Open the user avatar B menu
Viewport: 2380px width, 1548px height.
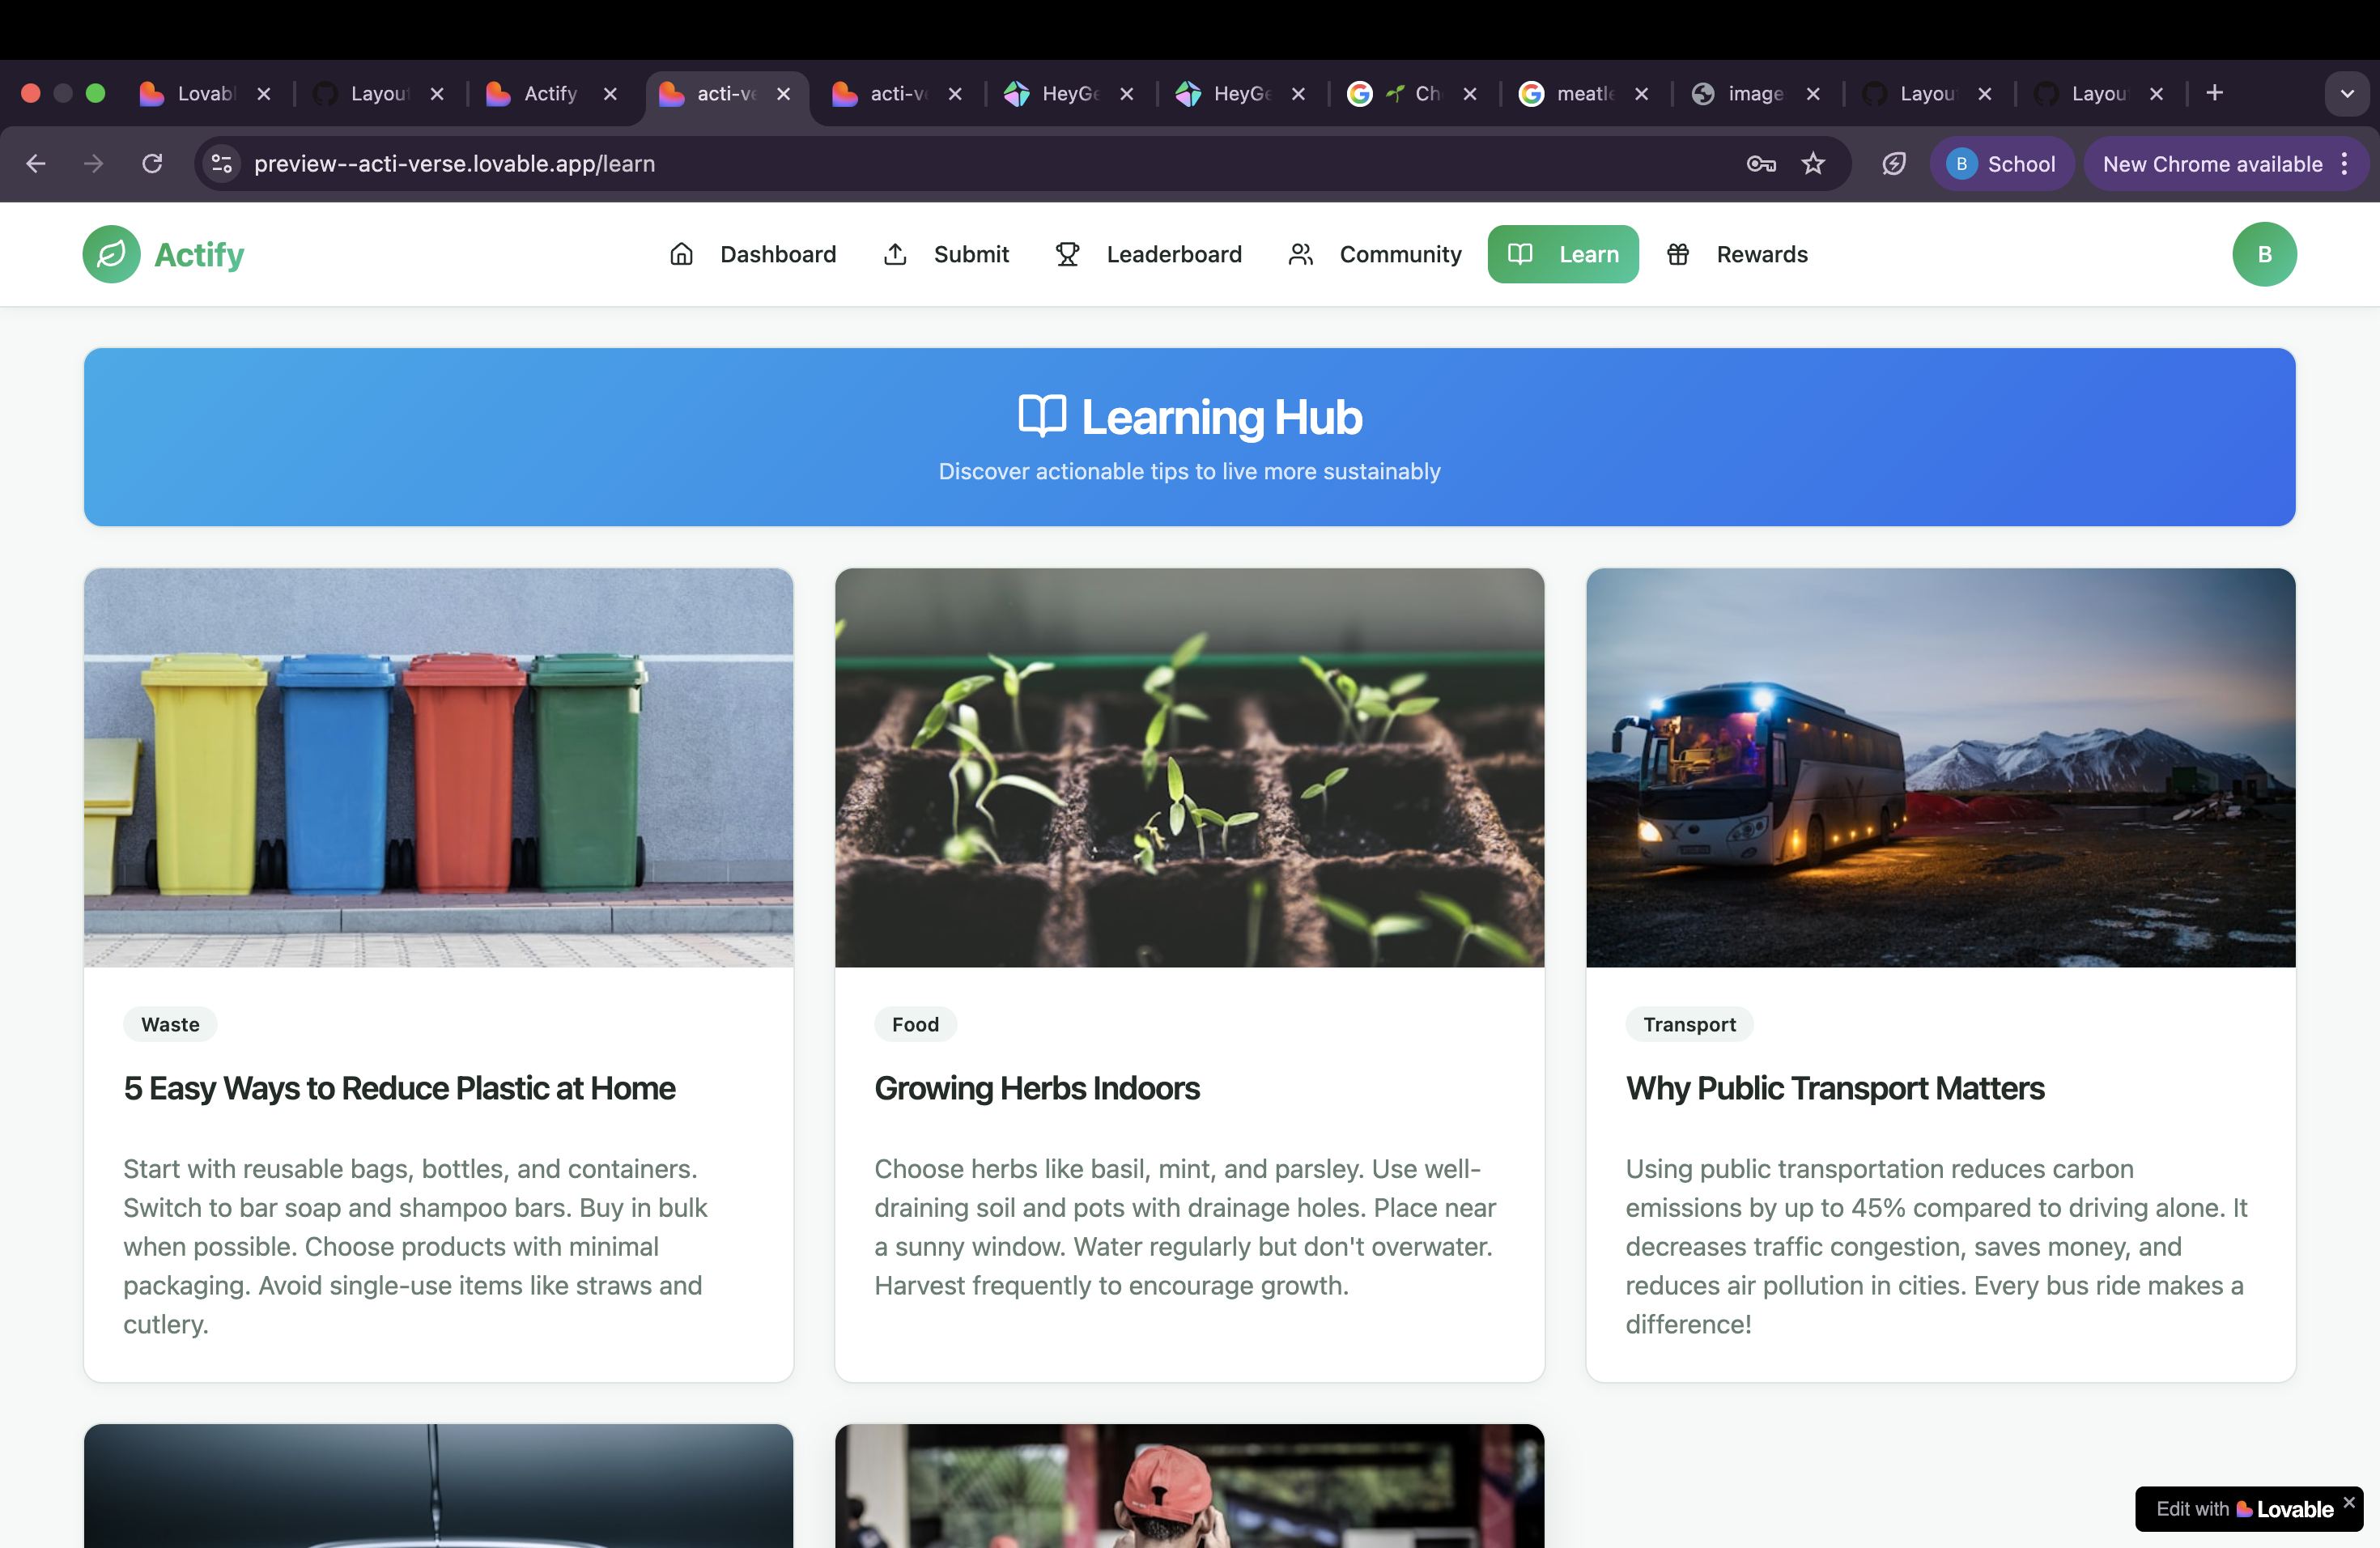coord(2264,254)
